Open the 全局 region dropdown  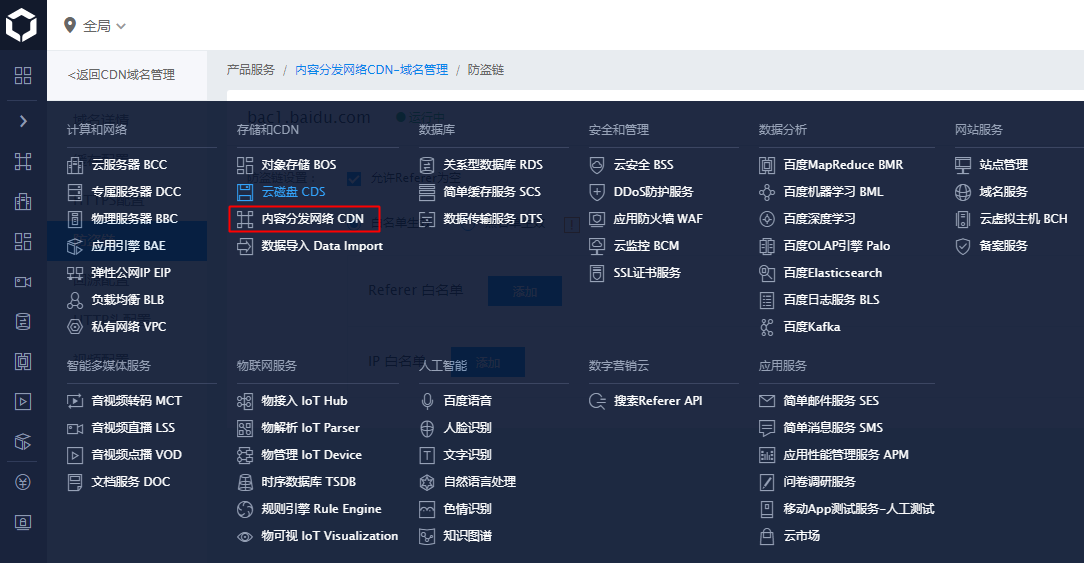click(95, 26)
